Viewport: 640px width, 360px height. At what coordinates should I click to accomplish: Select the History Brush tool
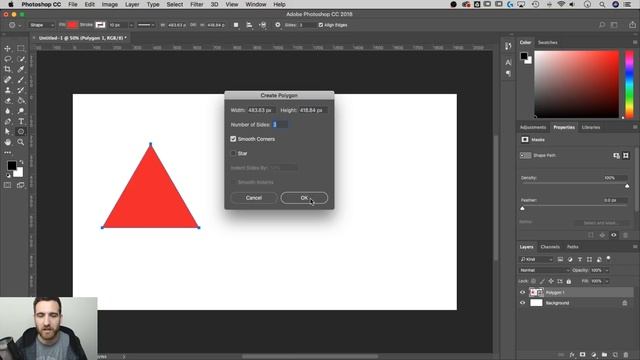[x=21, y=90]
